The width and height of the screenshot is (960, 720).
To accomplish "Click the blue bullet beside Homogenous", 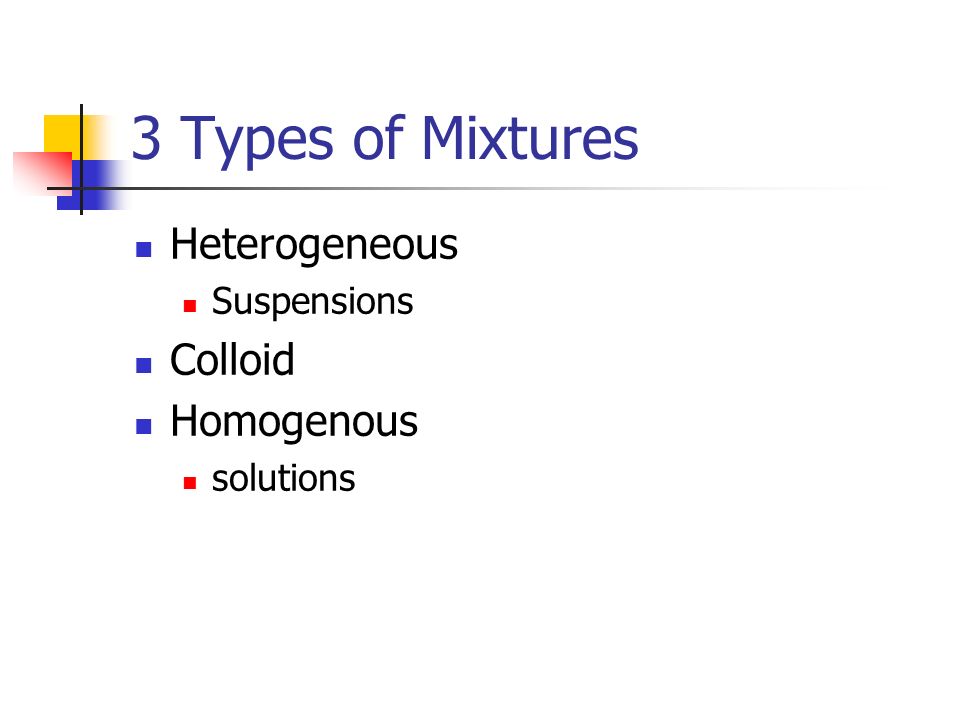I will point(144,427).
